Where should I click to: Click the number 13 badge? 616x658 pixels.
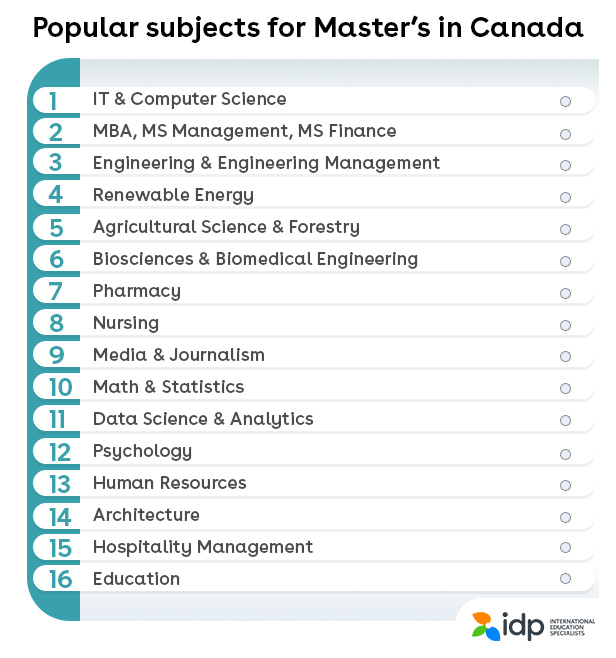[x=60, y=484]
